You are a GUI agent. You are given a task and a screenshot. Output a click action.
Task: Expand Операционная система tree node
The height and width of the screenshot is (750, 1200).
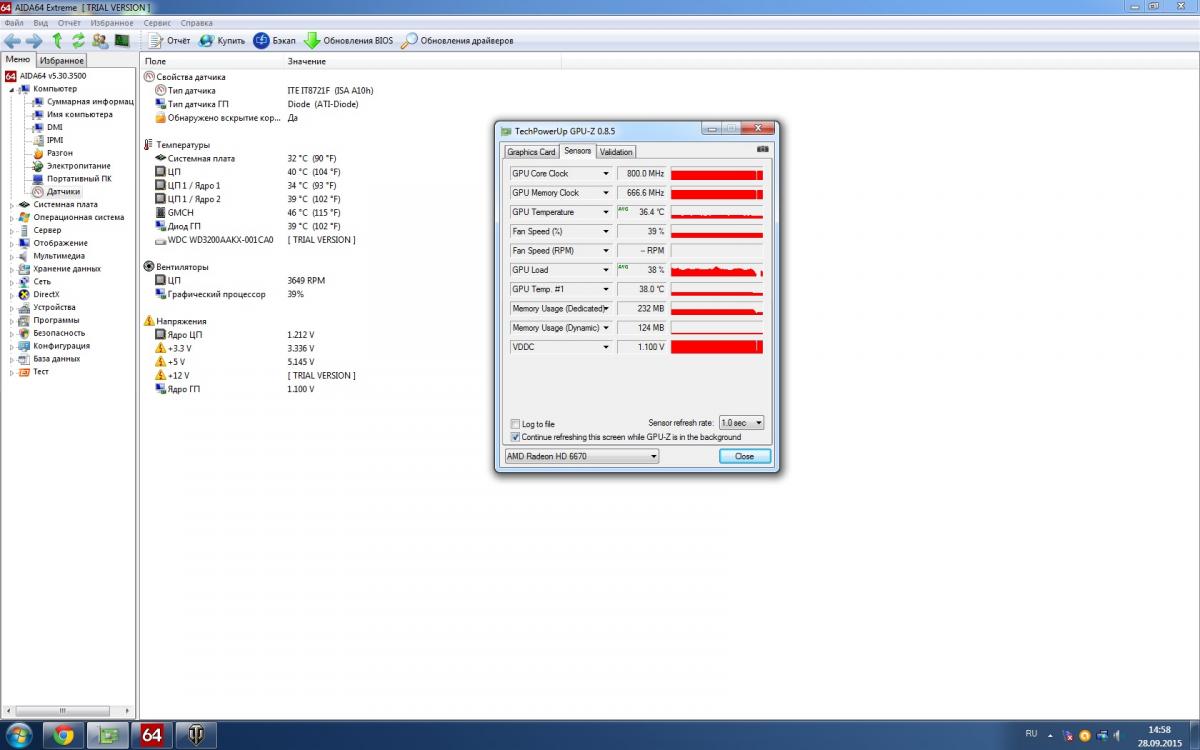[12, 217]
